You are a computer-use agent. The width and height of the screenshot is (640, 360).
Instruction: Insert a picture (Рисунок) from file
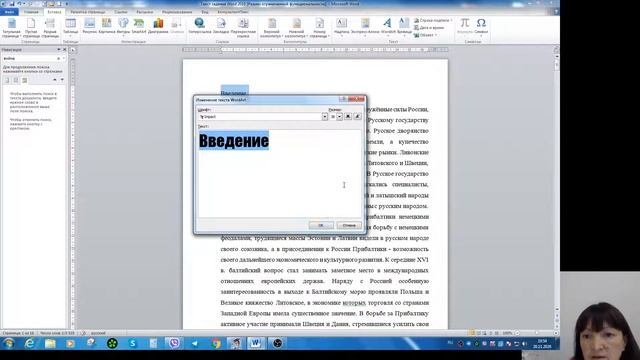click(x=89, y=26)
